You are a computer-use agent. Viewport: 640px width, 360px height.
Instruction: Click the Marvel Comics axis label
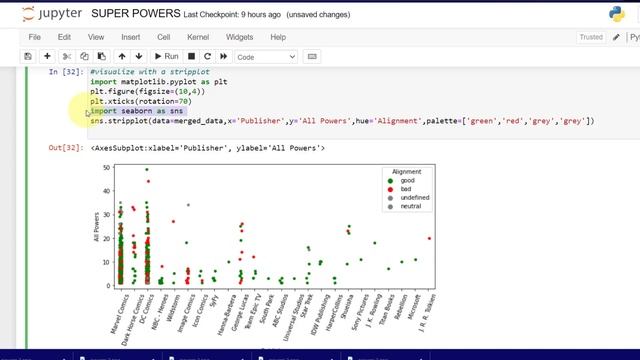tap(120, 314)
